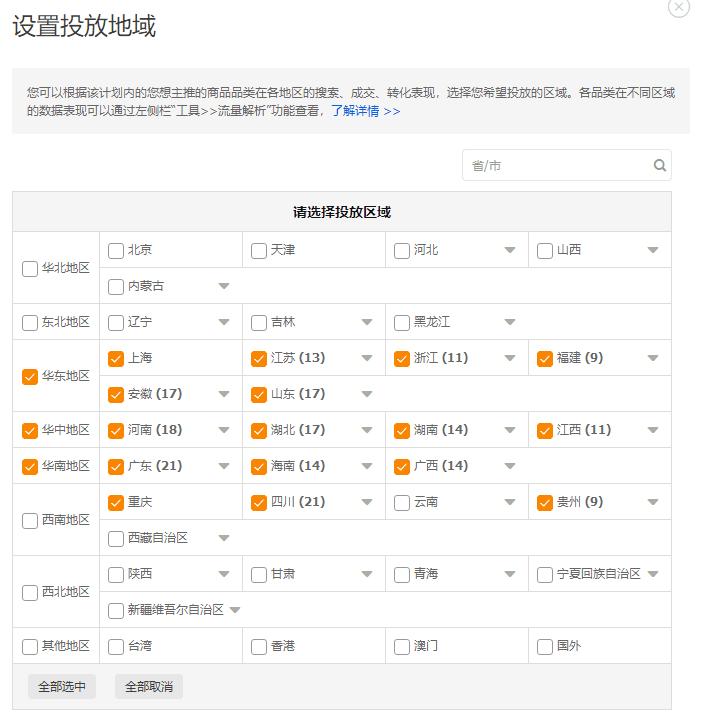
Task: Uncheck the 广东 (21) checkbox
Action: 116,466
